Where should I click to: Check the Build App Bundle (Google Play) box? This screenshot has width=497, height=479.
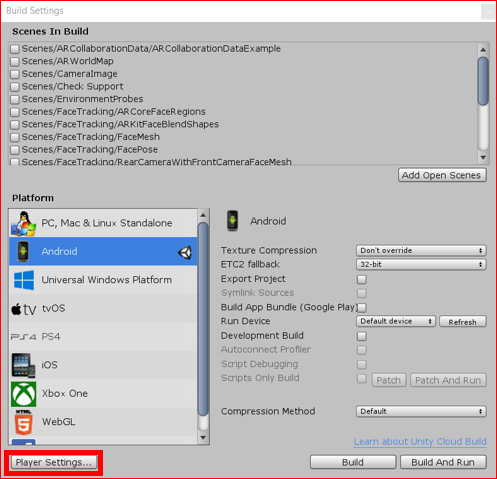[362, 307]
